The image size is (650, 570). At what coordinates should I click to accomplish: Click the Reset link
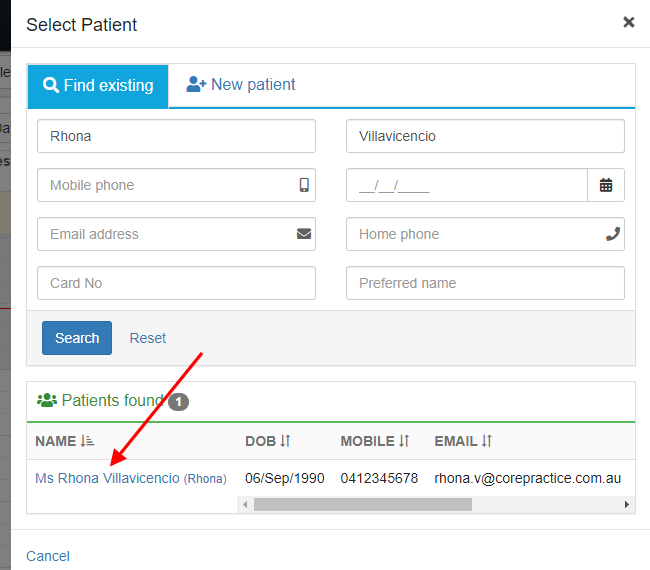(x=148, y=338)
